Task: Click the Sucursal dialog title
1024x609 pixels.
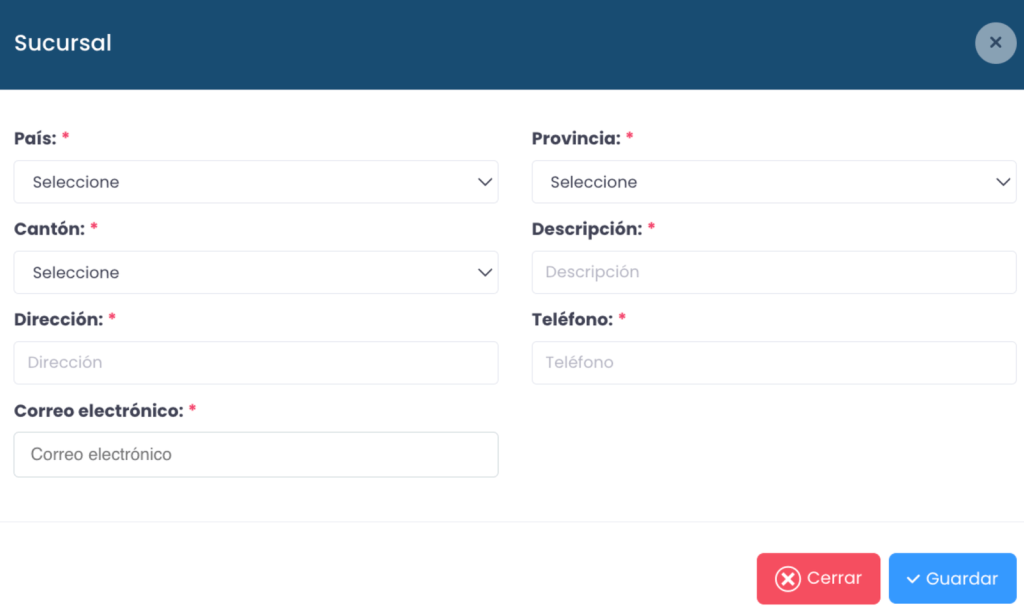Action: click(x=63, y=43)
